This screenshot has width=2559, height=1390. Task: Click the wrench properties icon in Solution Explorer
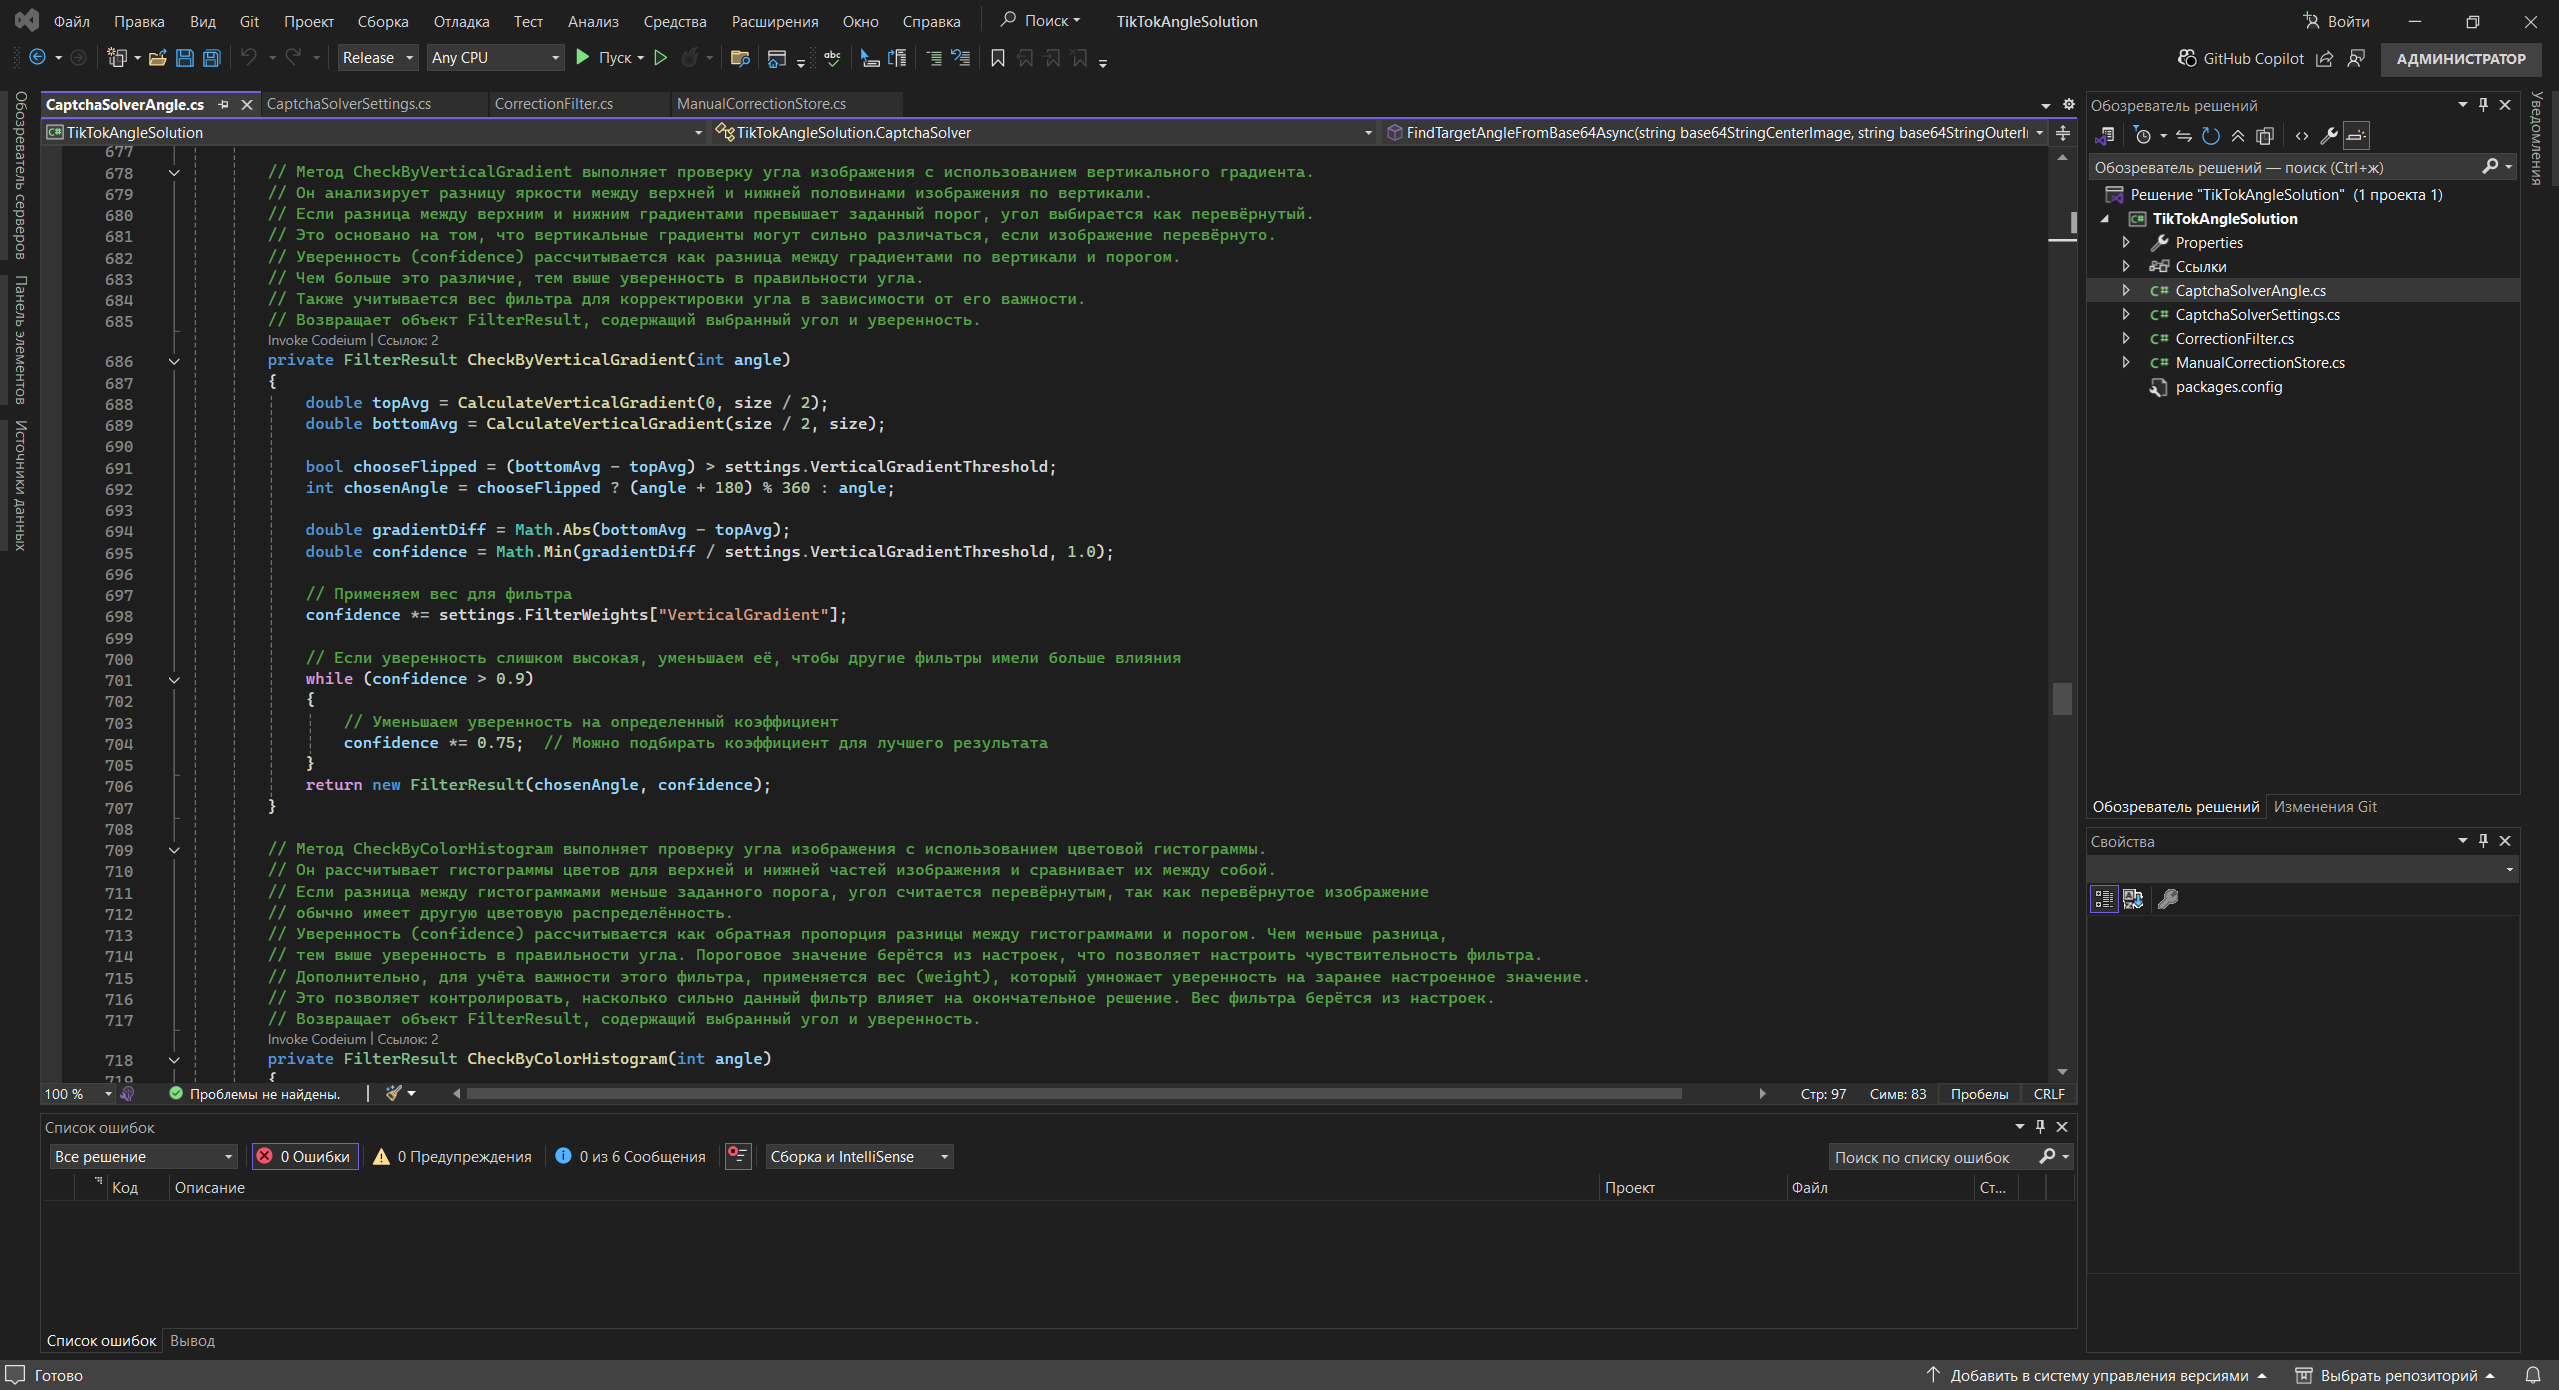pyautogui.click(x=2328, y=136)
